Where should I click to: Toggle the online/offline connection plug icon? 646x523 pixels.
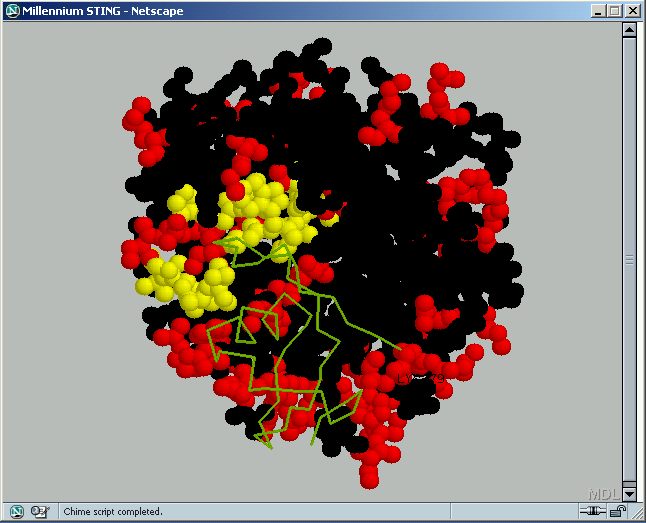point(592,511)
